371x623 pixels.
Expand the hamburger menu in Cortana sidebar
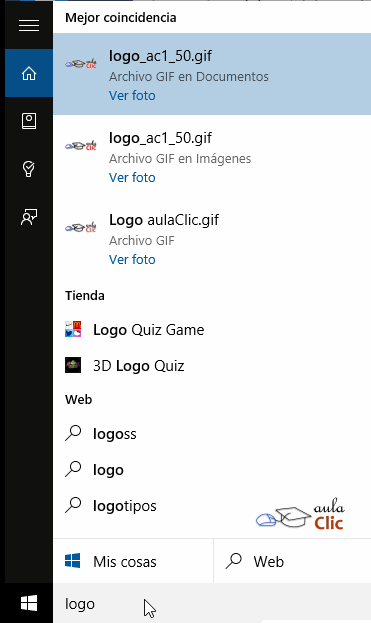pos(29,25)
